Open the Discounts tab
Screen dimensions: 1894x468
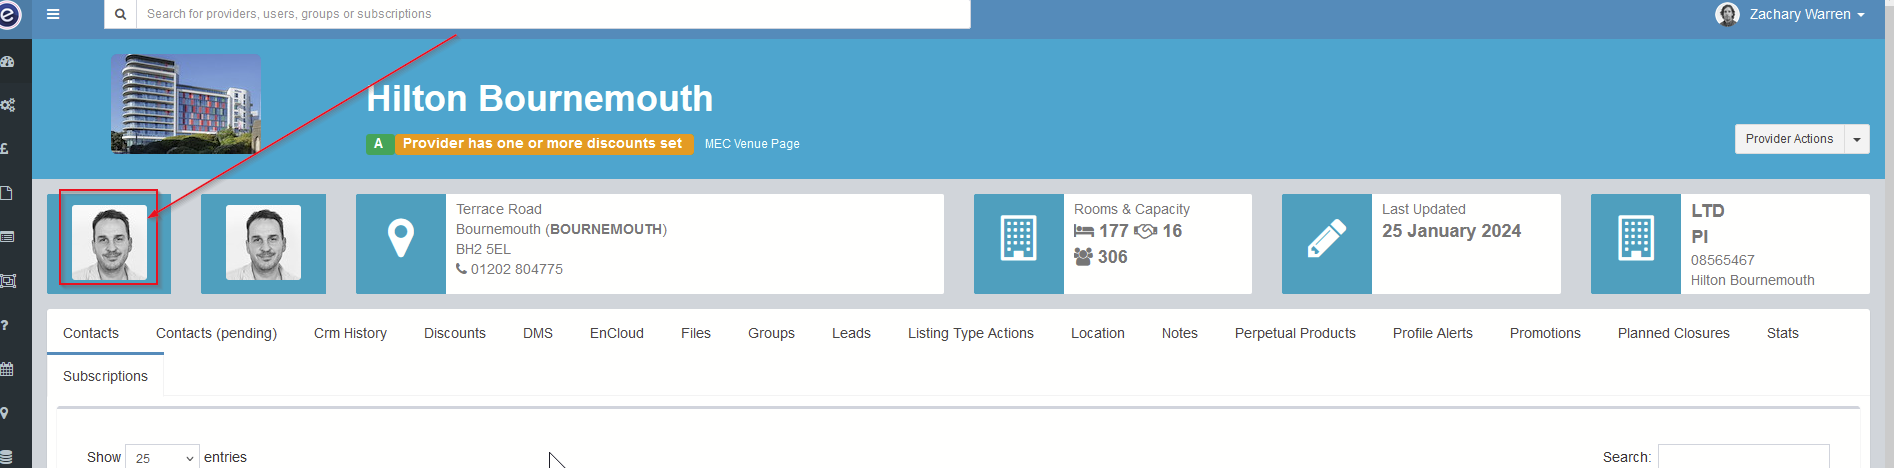click(455, 333)
